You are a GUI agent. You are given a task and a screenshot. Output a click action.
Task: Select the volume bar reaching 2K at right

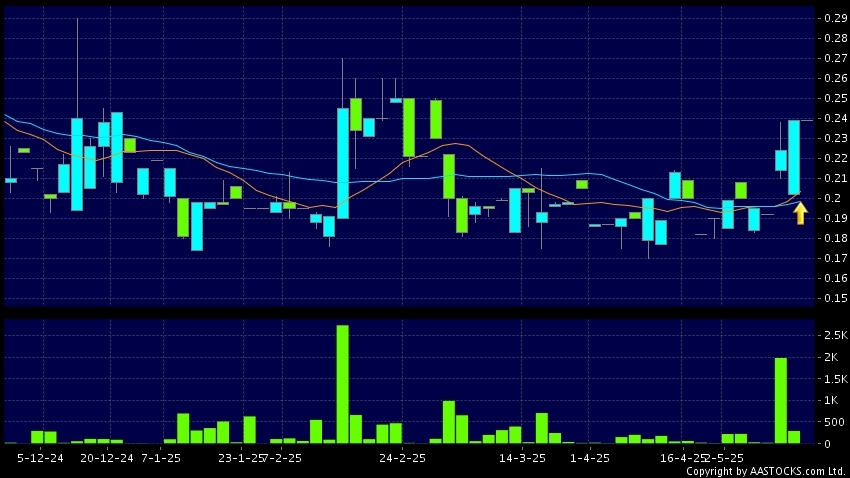781,401
